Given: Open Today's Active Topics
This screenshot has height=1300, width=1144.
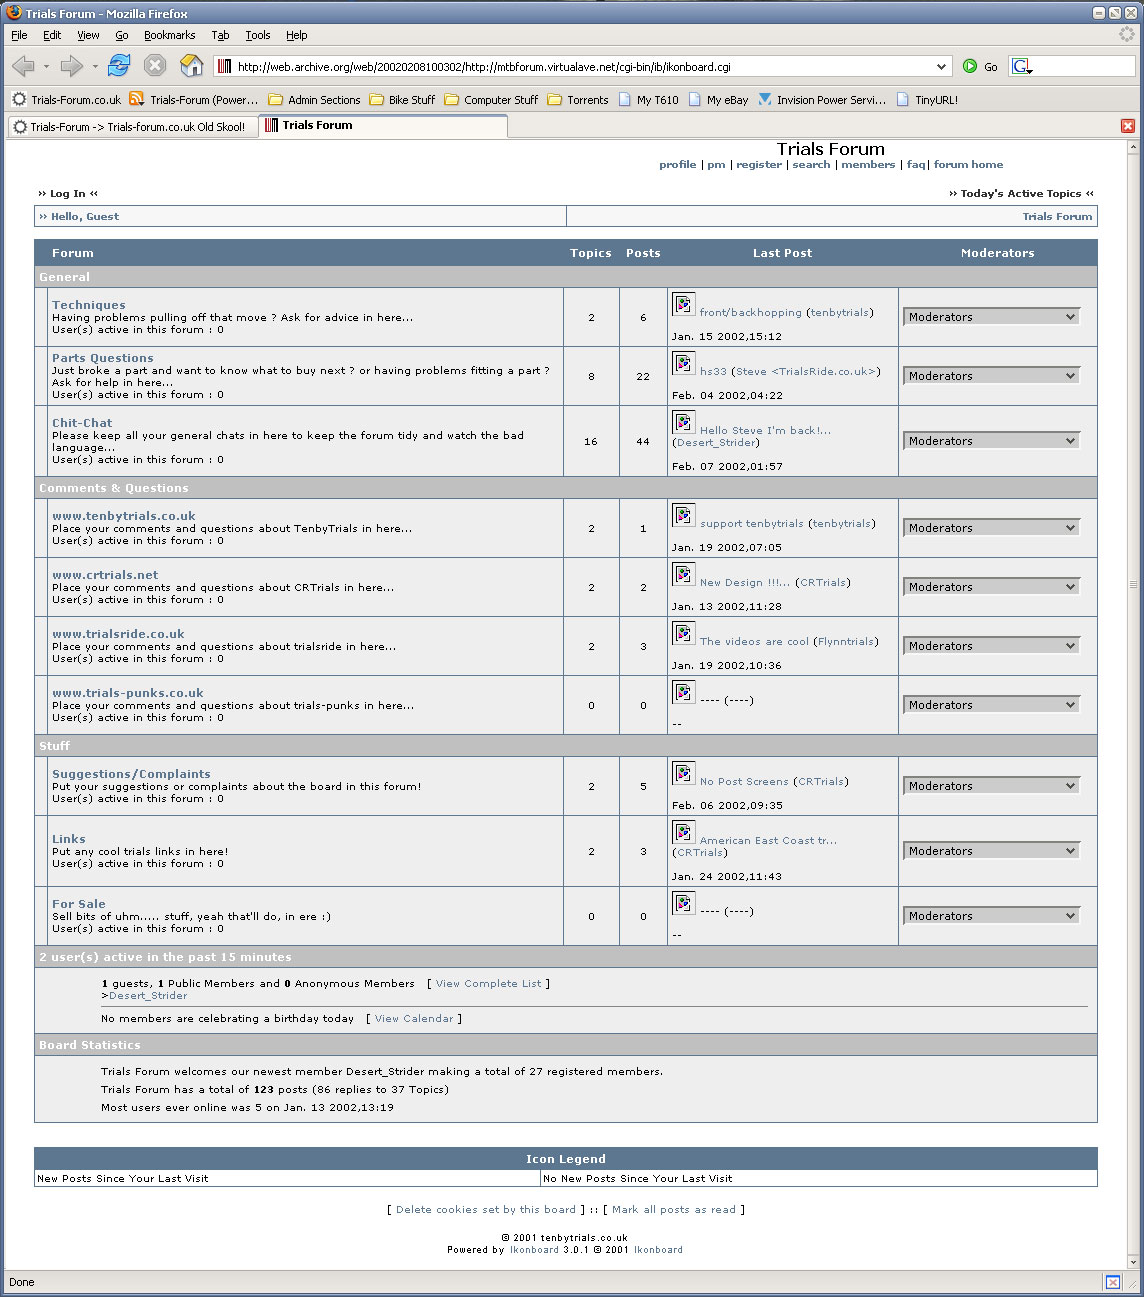Looking at the screenshot, I should coord(1021,194).
